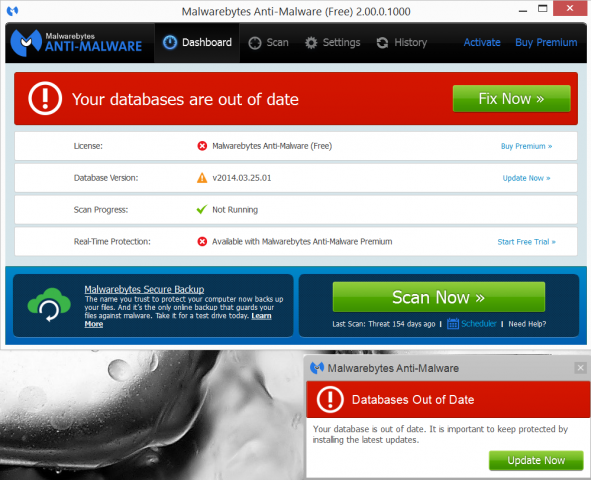Click the Fix Now button
591x480 pixels.
[x=511, y=98]
